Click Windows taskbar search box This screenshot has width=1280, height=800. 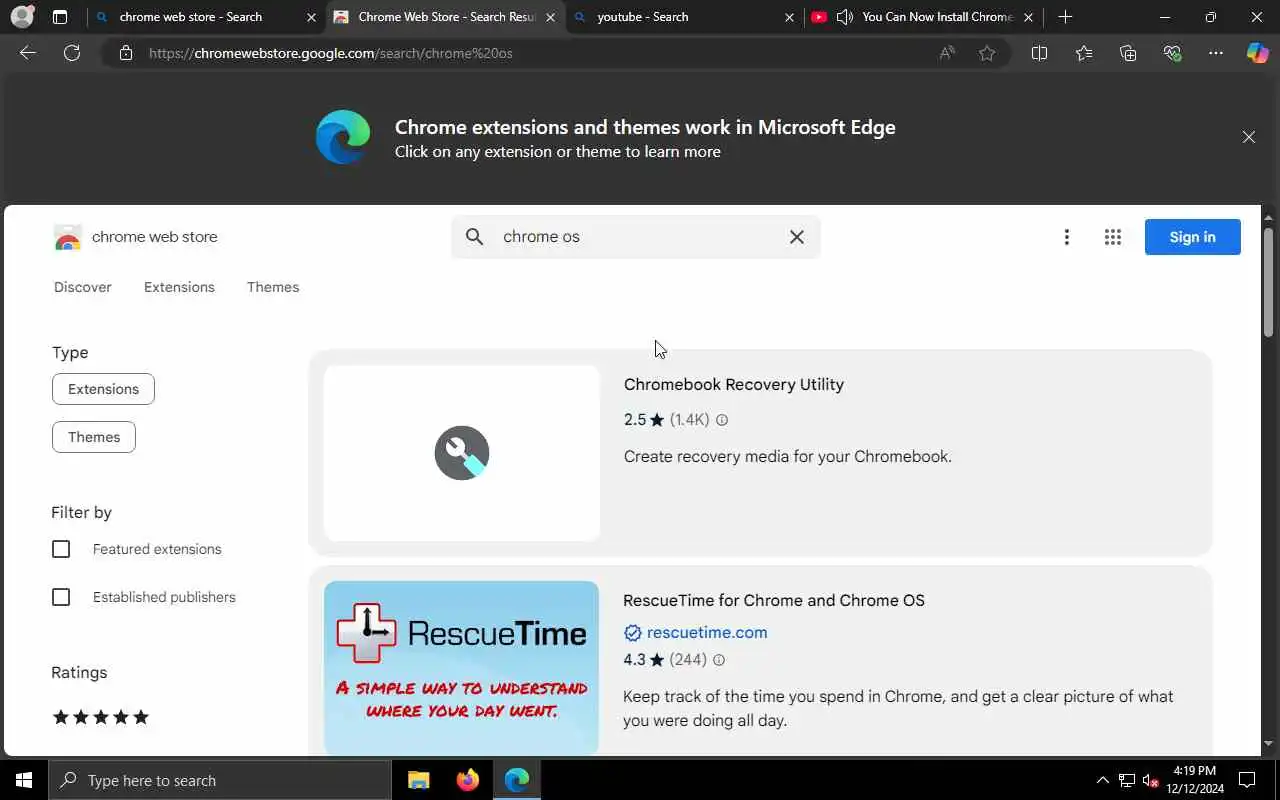(220, 780)
